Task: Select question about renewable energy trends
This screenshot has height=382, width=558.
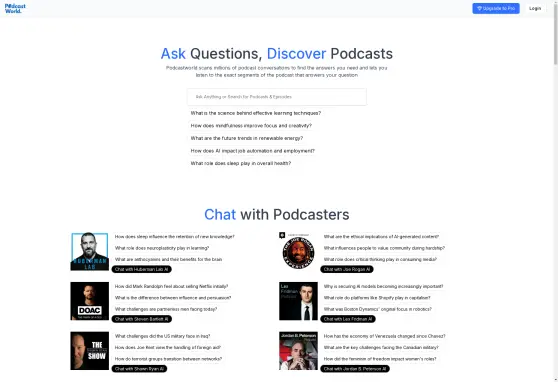Action: 247,138
